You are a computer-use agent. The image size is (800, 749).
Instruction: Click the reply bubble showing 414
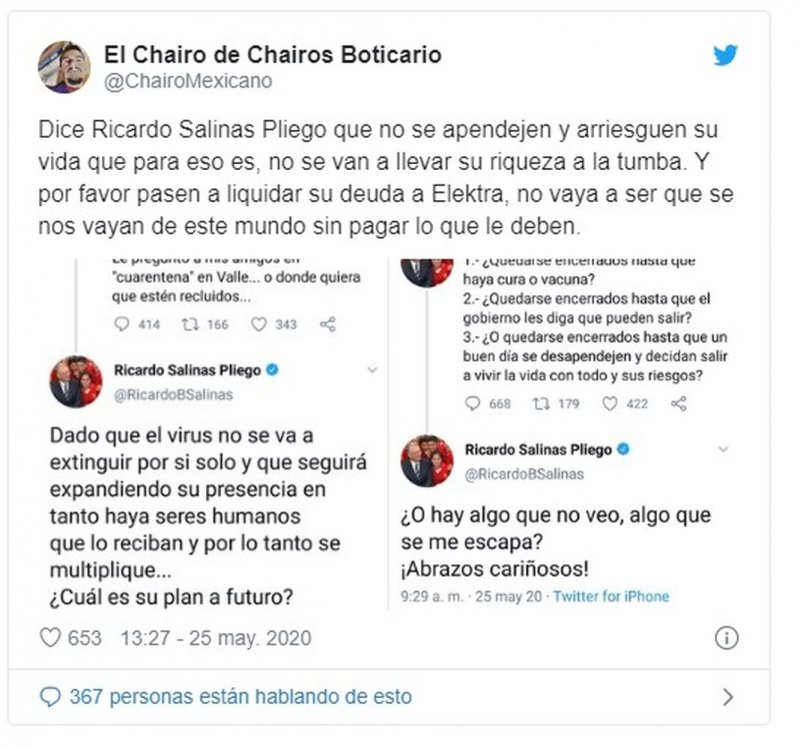coord(121,324)
